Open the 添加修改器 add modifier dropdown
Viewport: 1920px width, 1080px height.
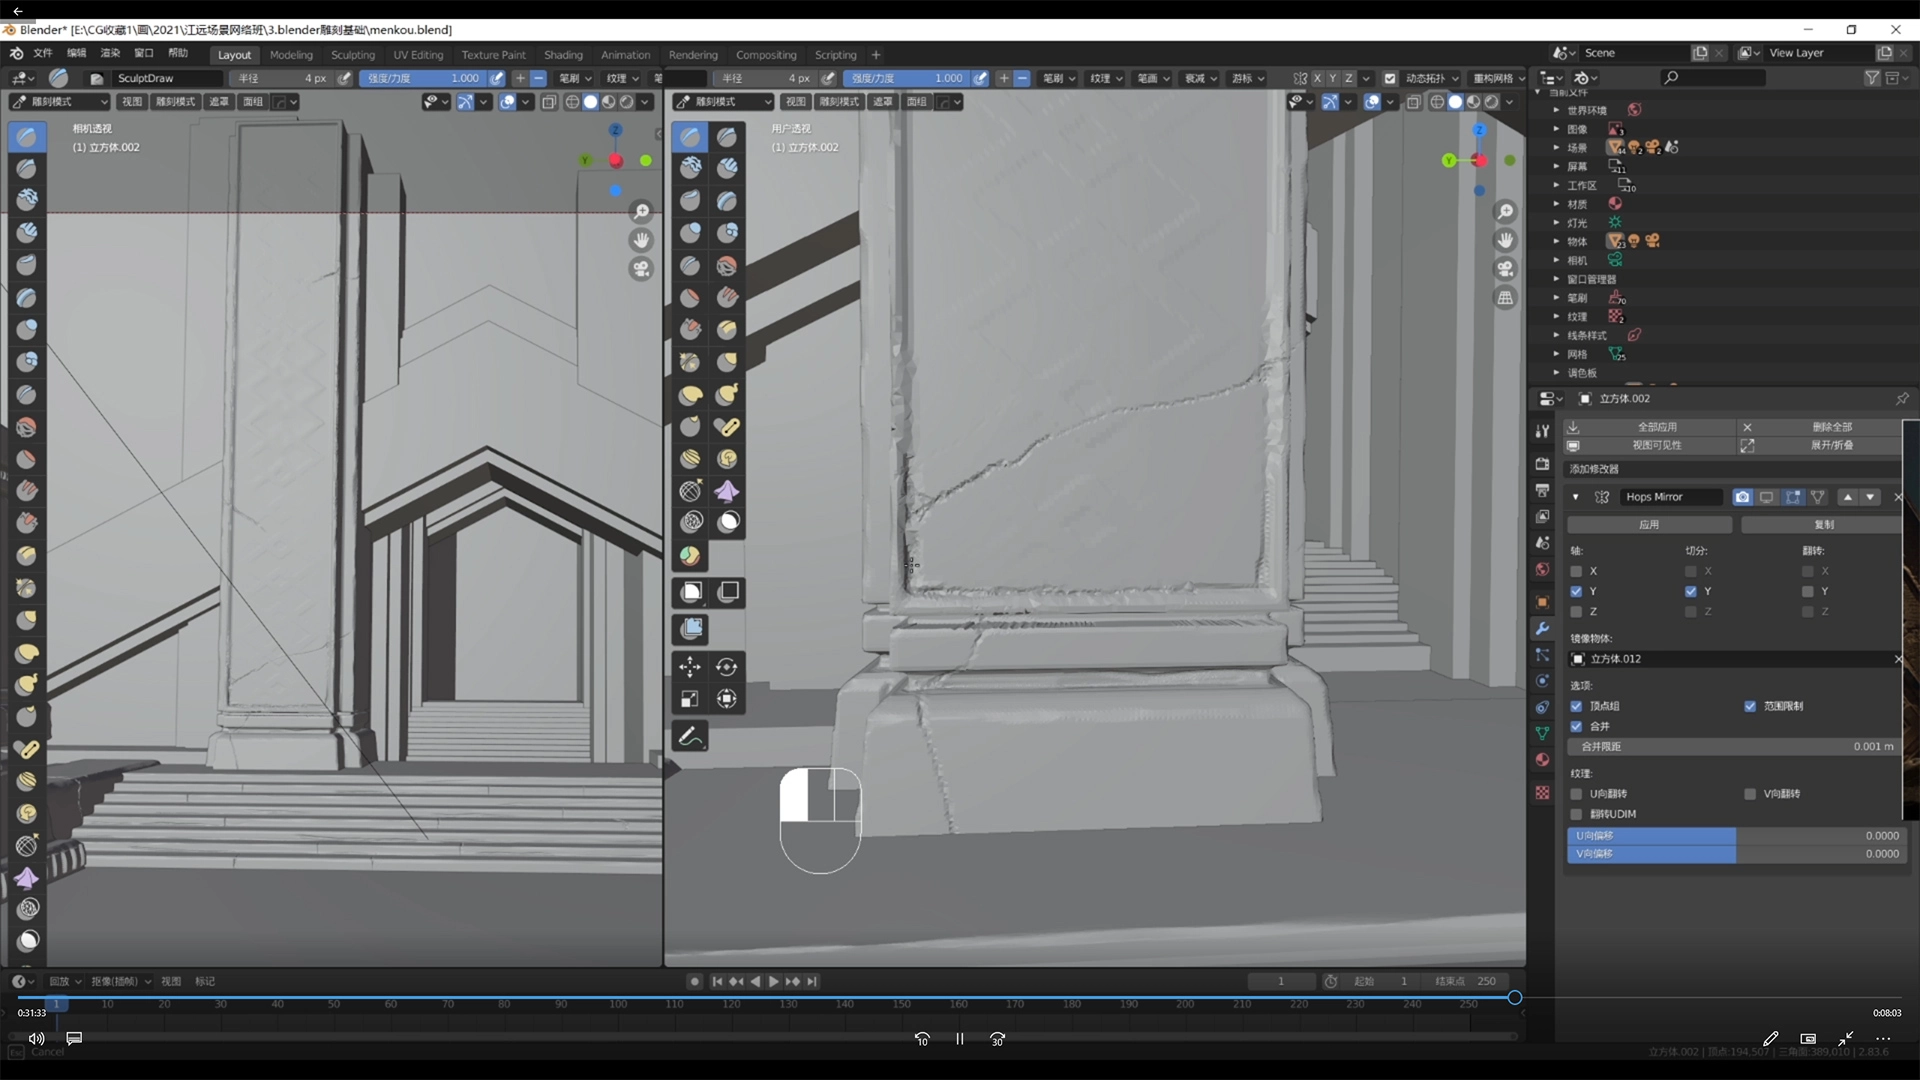click(x=1730, y=469)
